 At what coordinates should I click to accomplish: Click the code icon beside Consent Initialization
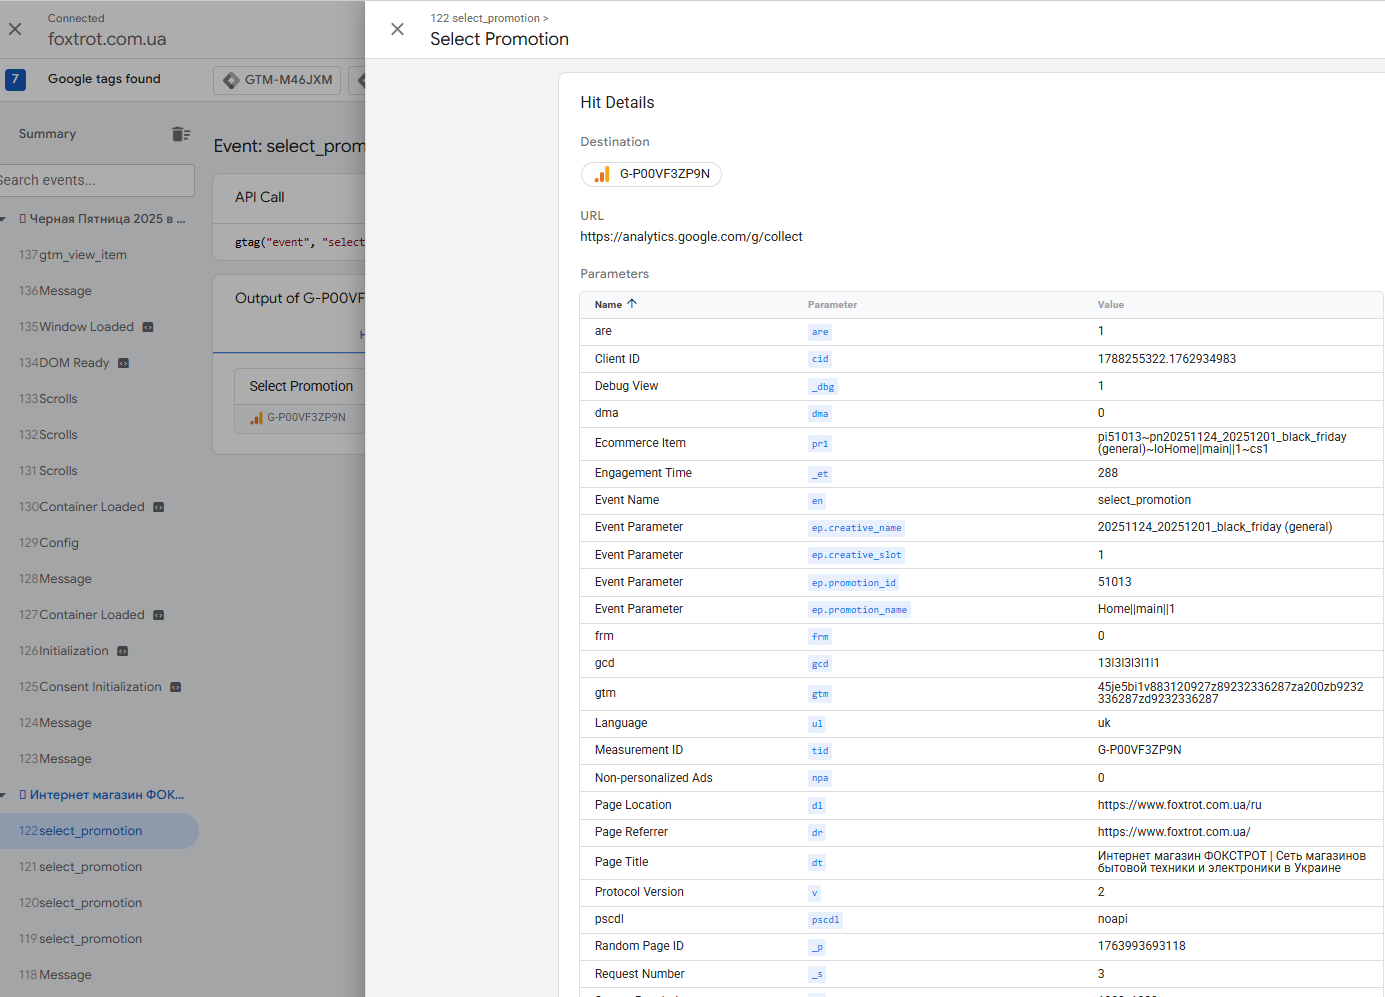(176, 687)
